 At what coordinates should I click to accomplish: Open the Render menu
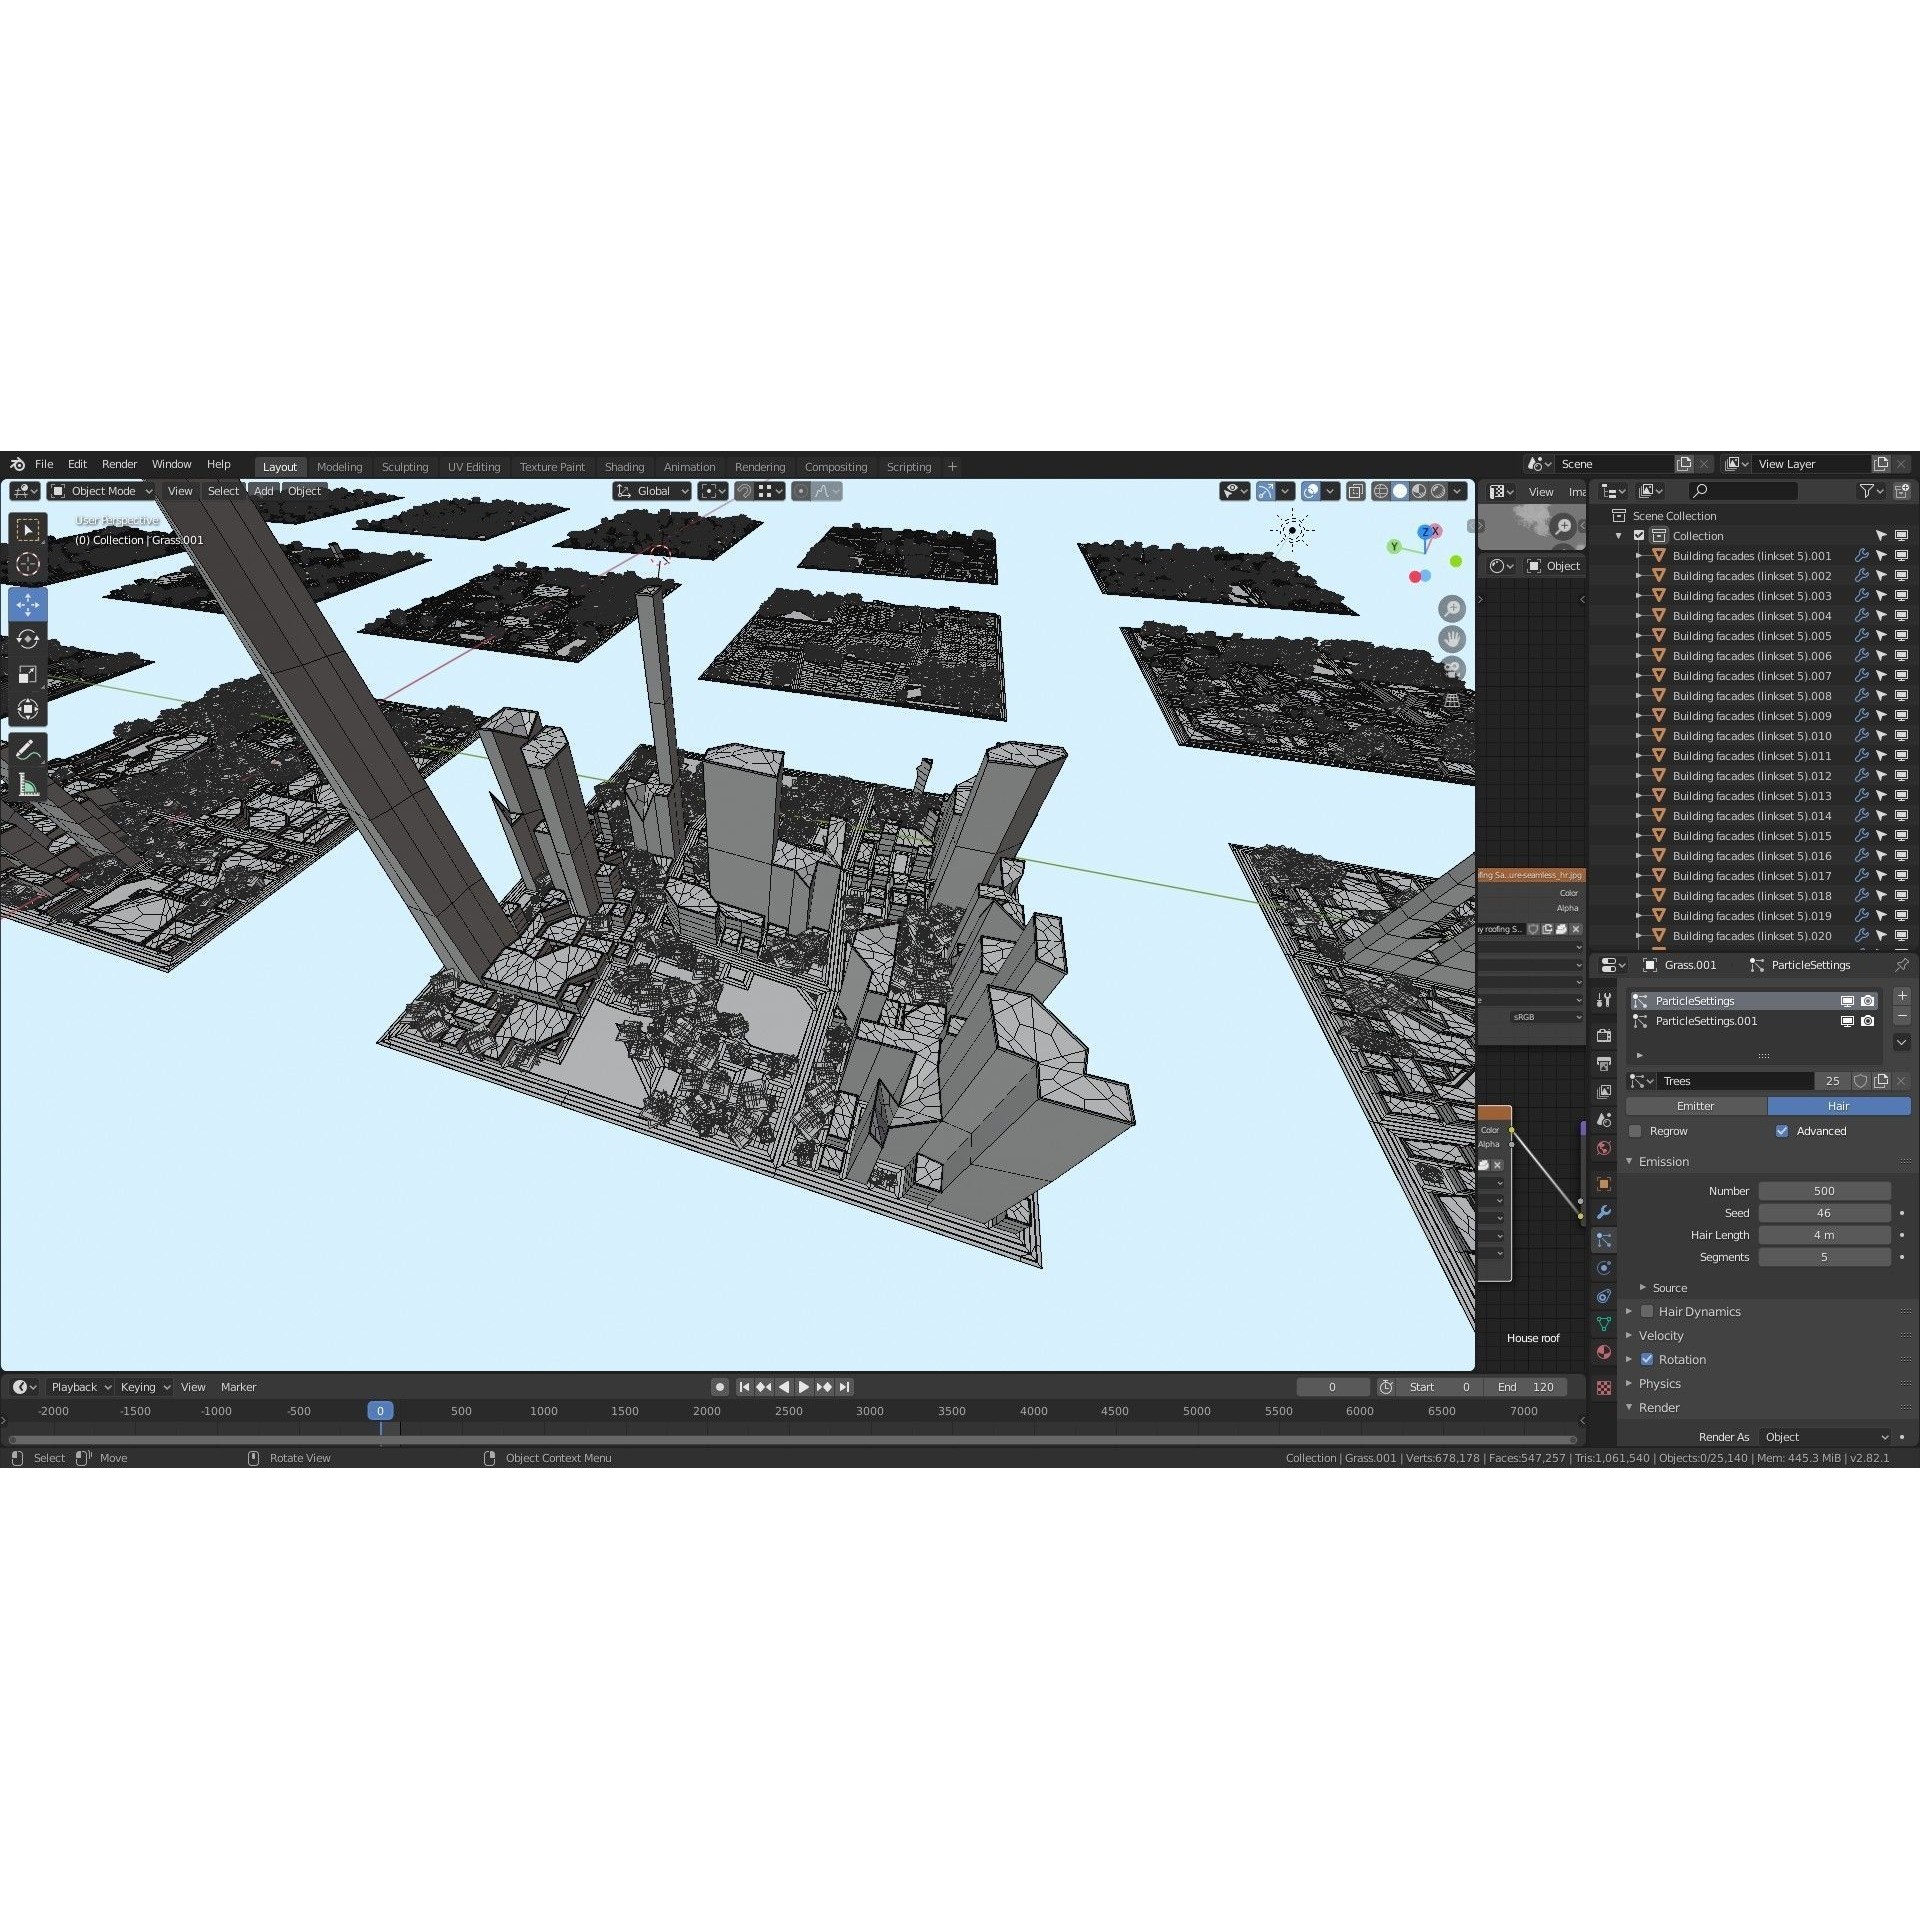click(x=120, y=464)
